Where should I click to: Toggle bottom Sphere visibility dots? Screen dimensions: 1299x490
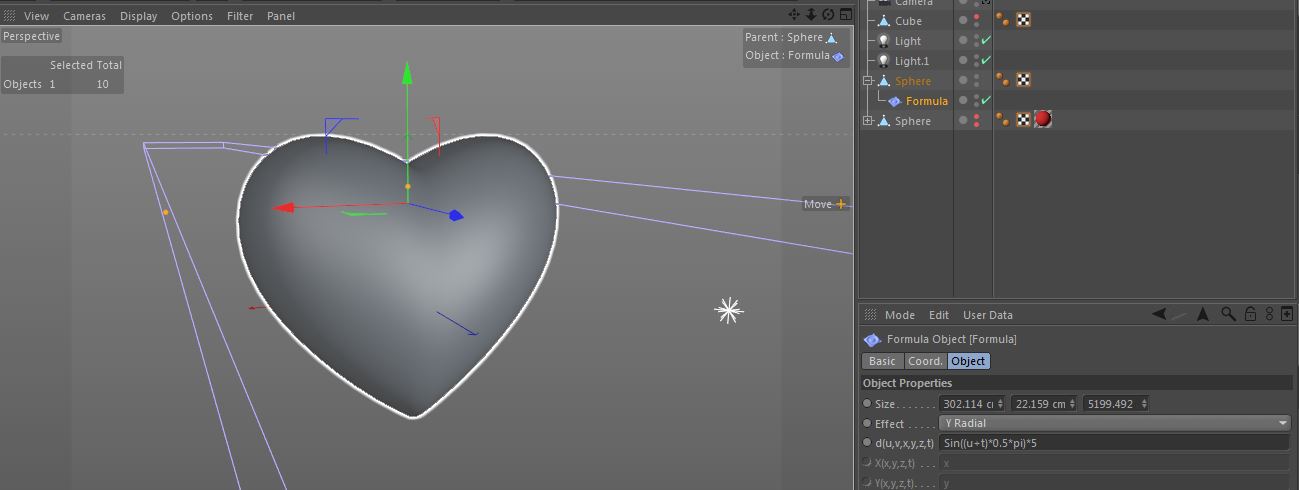(x=976, y=121)
